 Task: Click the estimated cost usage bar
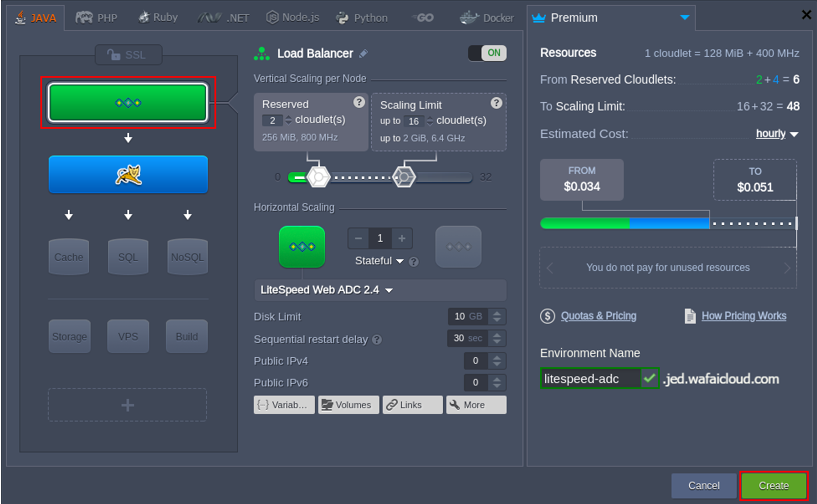(x=669, y=224)
